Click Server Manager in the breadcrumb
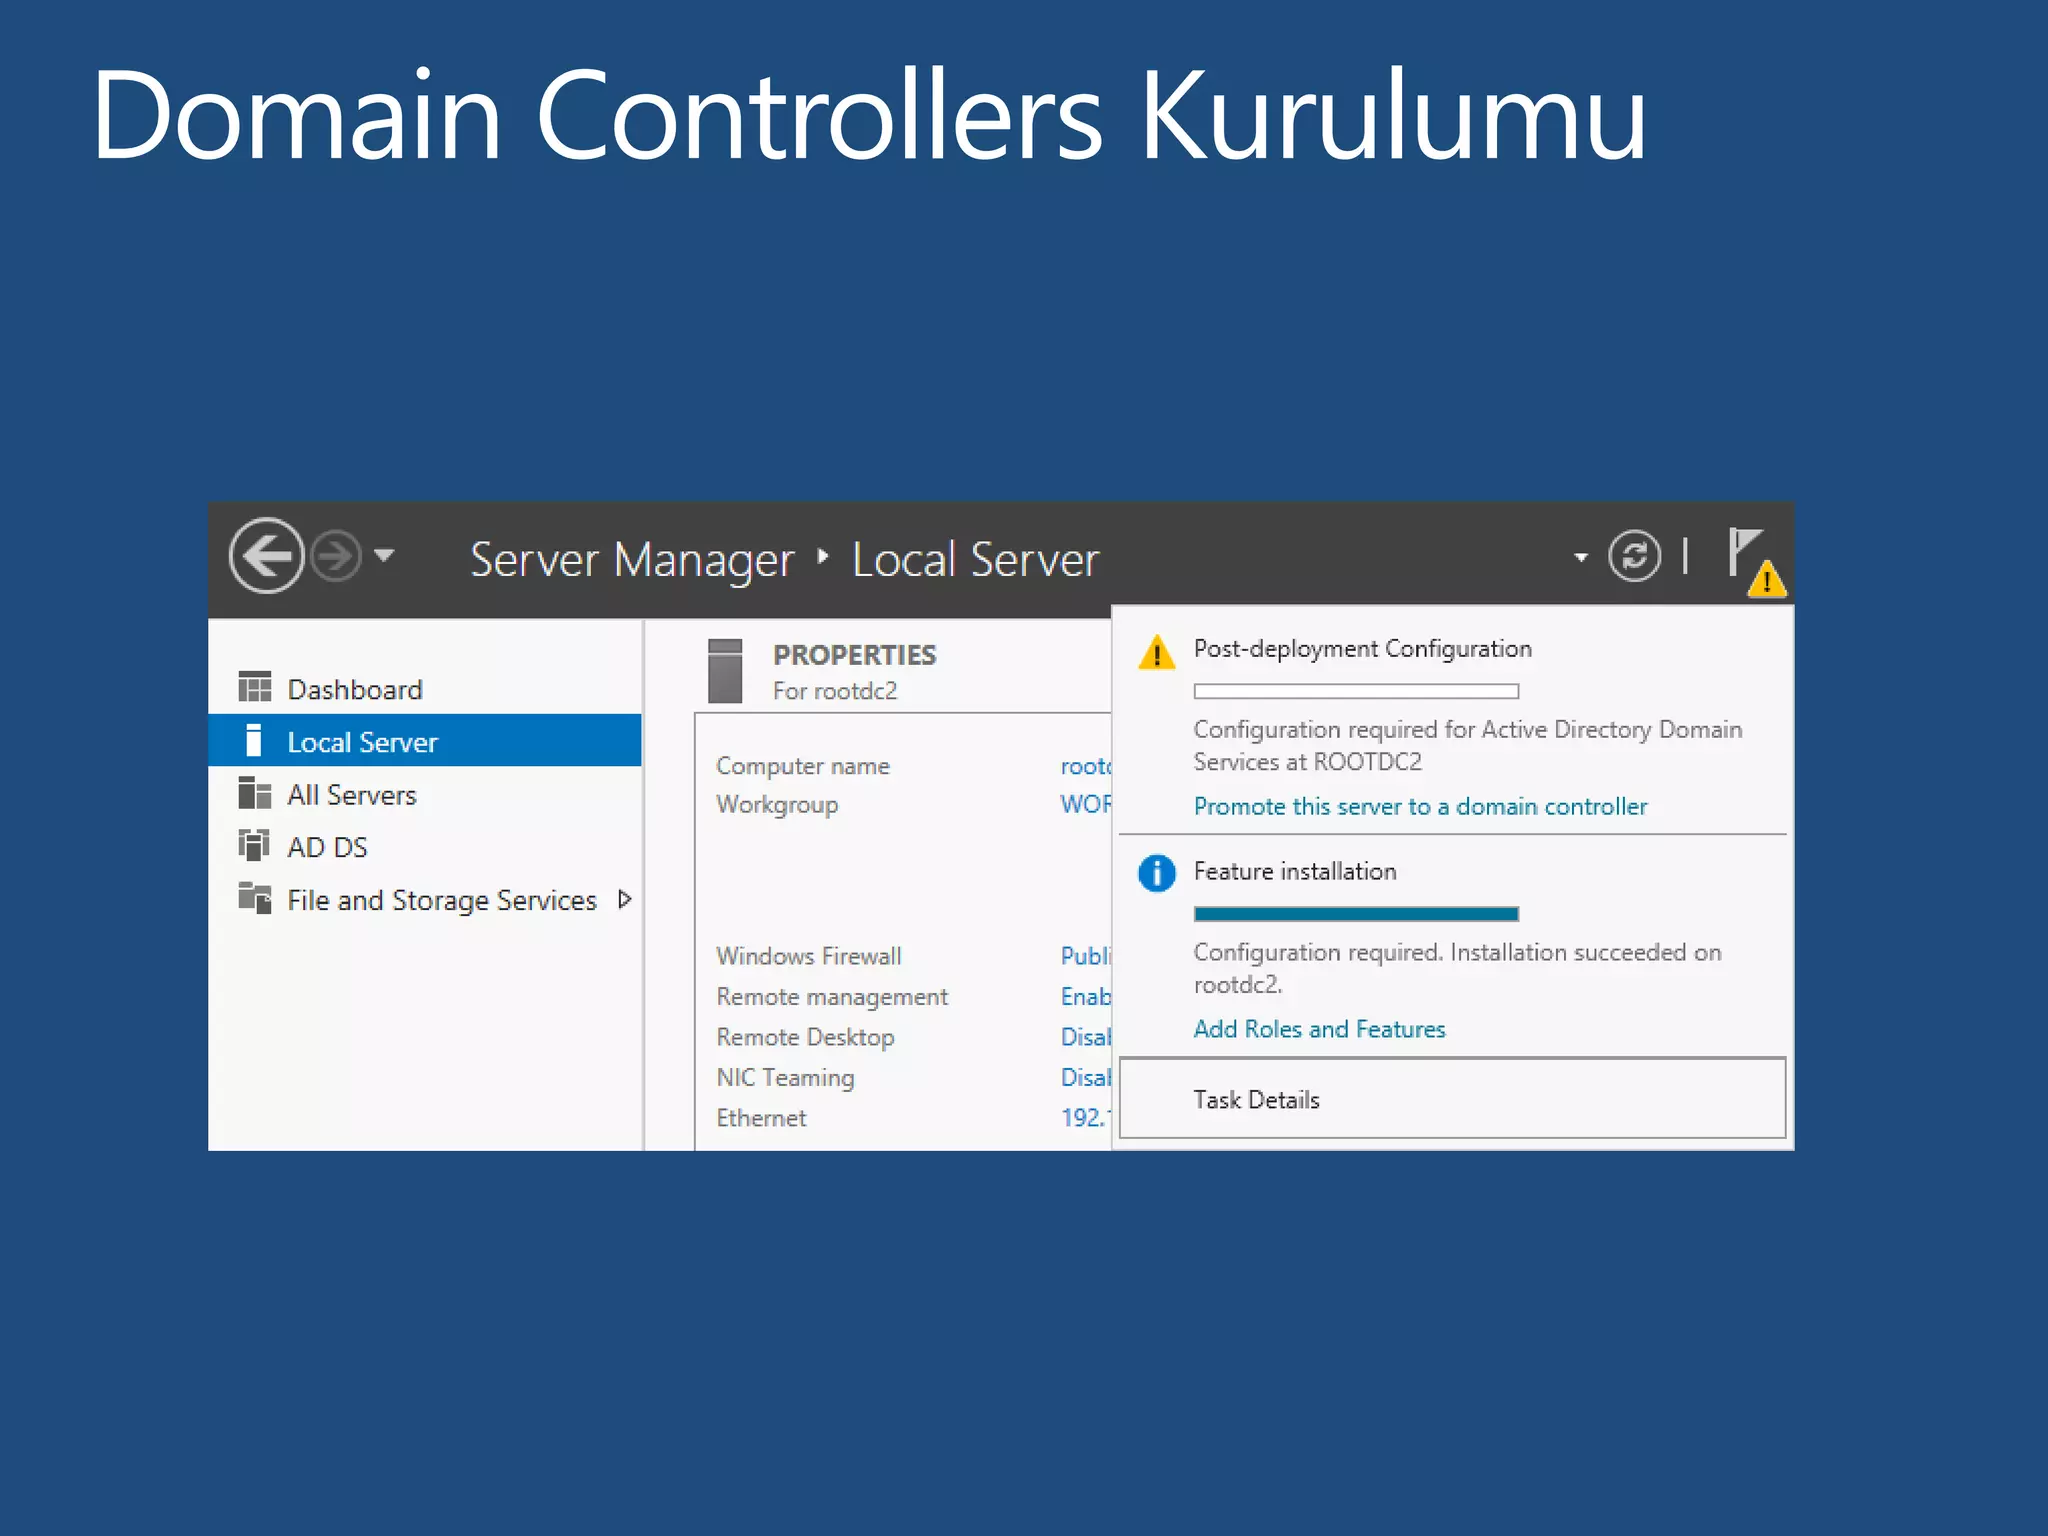 632,560
